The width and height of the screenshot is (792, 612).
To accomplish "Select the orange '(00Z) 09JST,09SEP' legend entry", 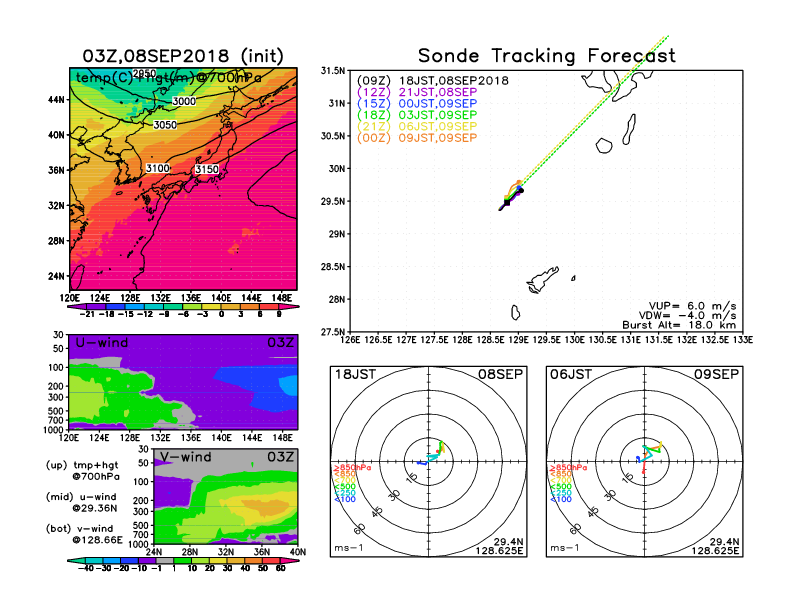I will [417, 137].
